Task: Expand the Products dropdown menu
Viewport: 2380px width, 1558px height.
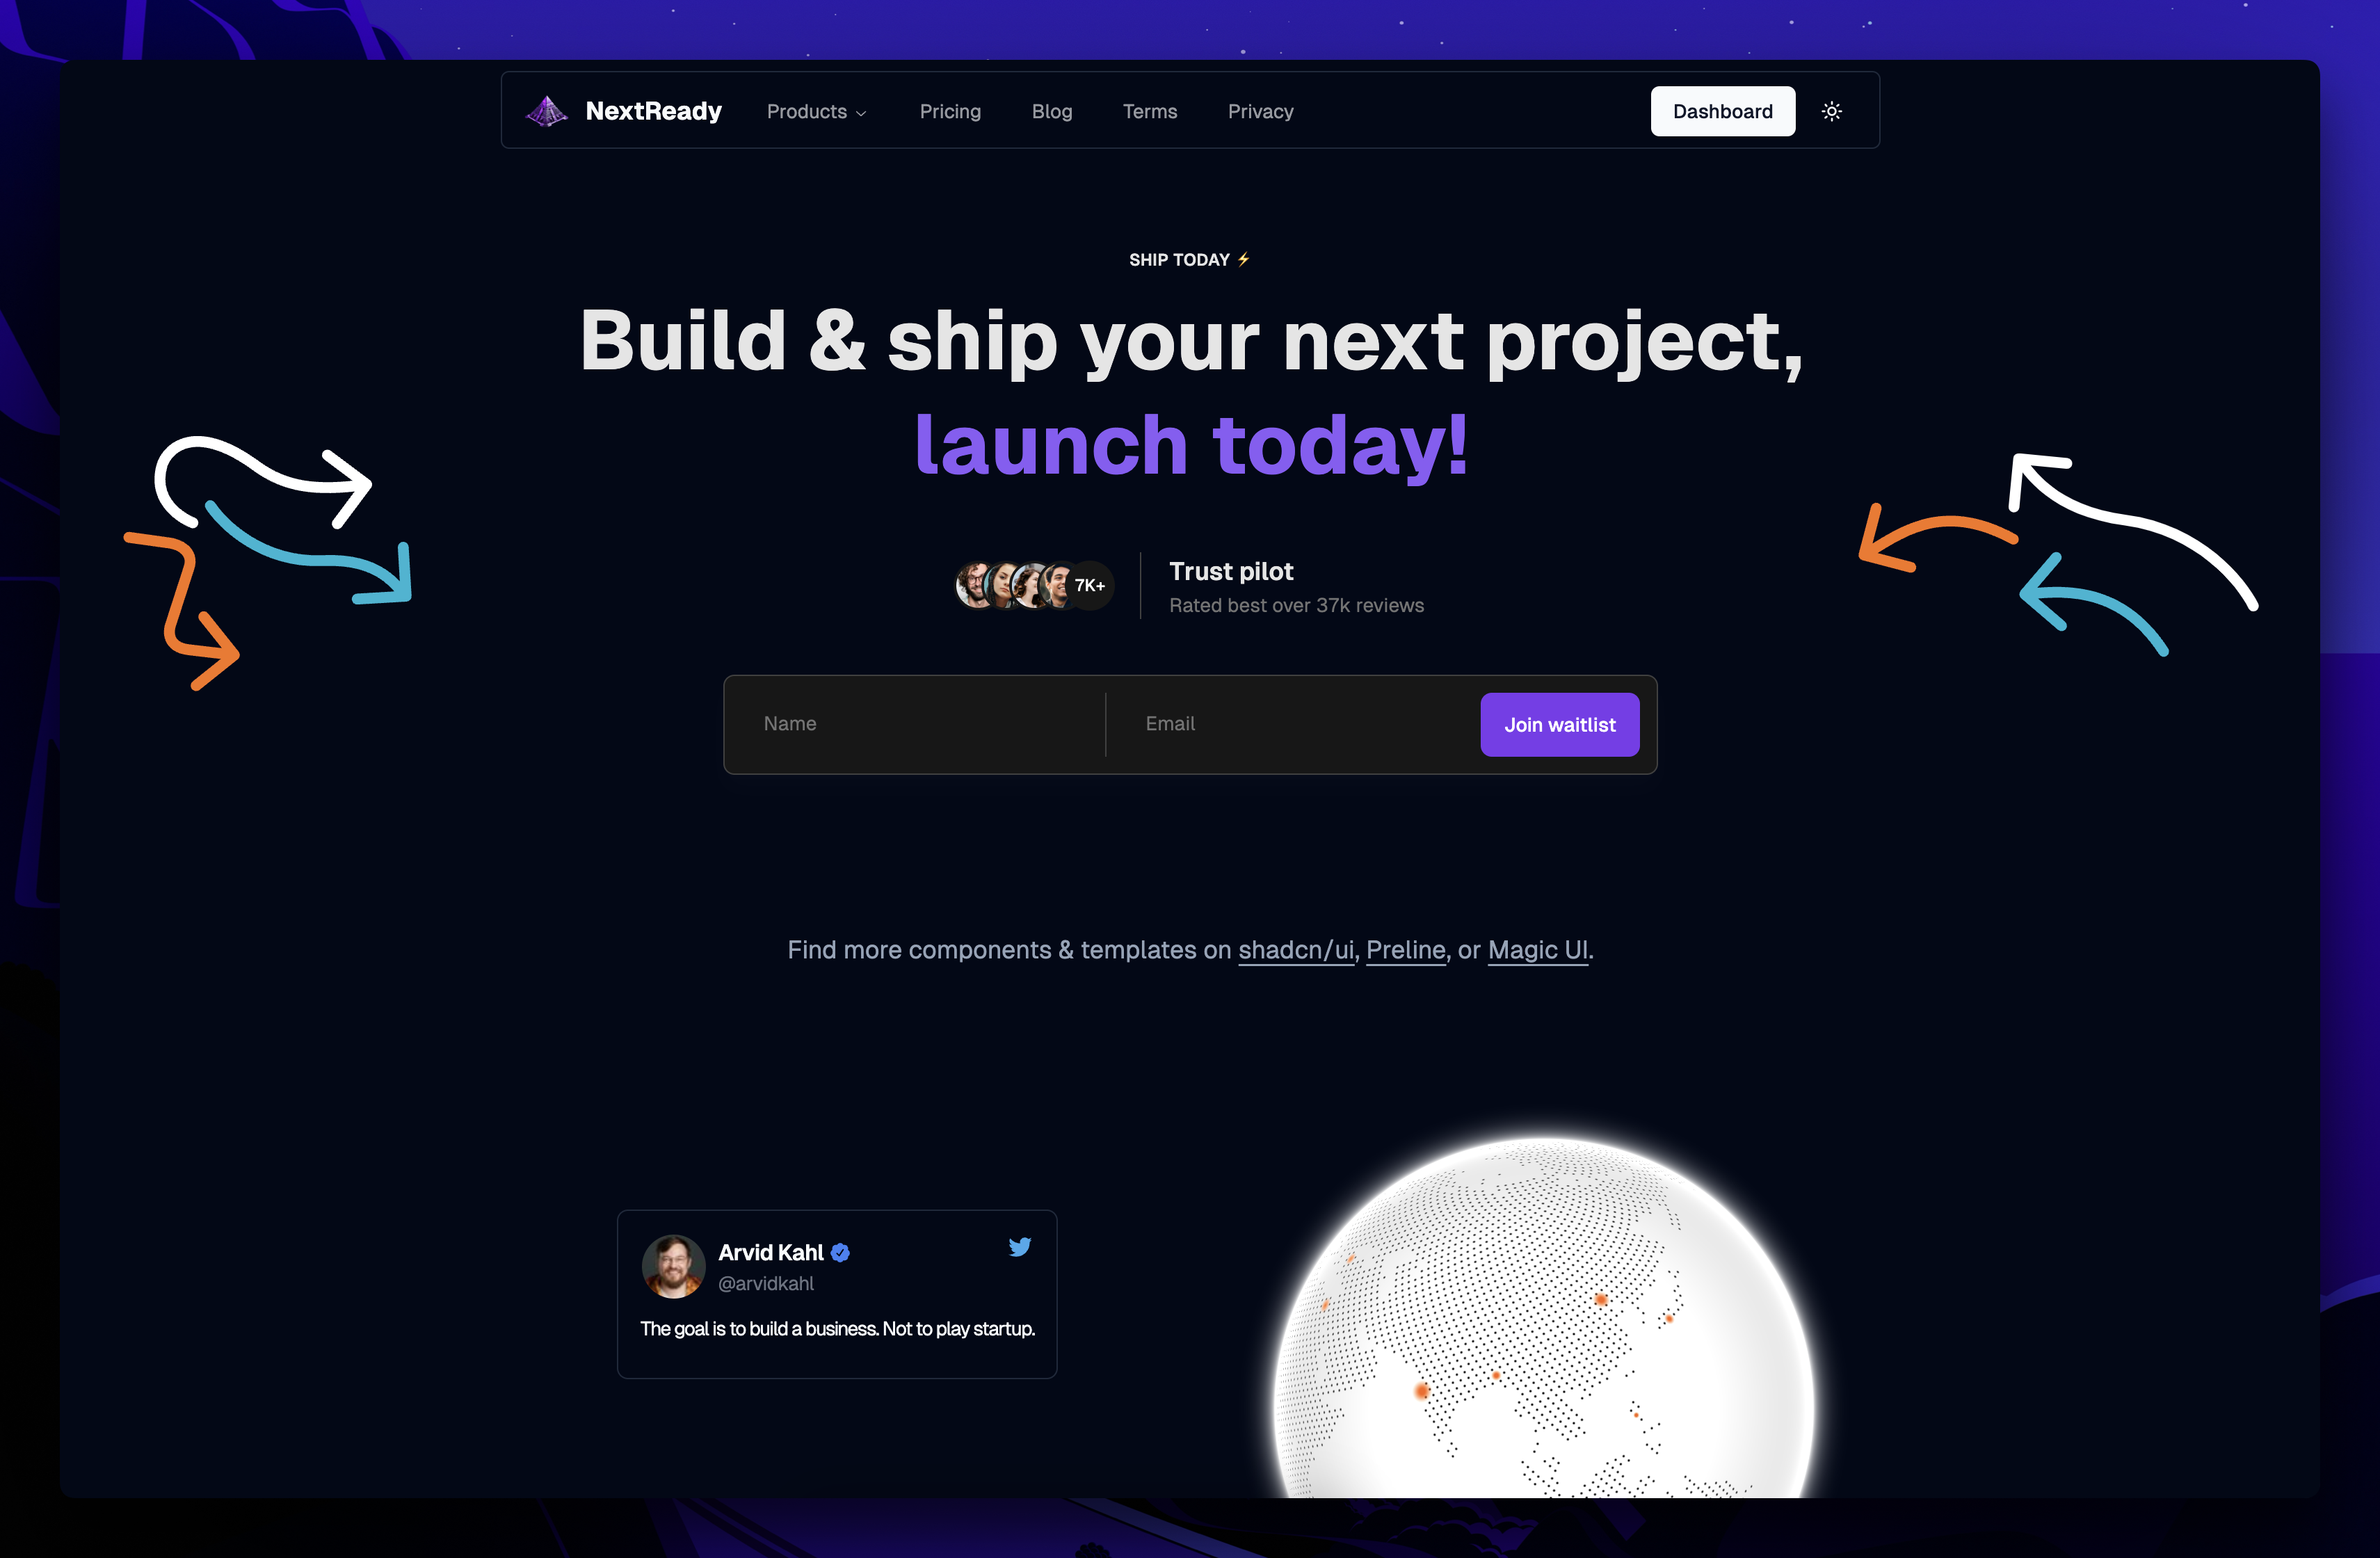Action: coord(814,111)
